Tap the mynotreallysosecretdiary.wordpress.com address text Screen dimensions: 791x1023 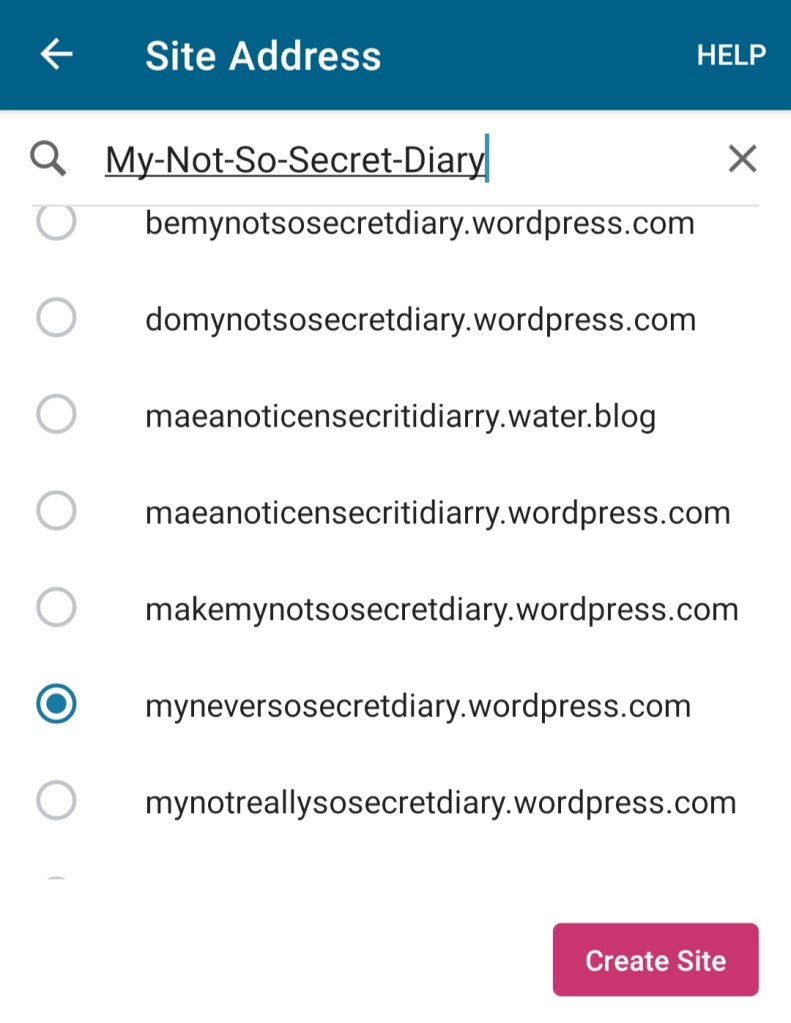click(440, 803)
